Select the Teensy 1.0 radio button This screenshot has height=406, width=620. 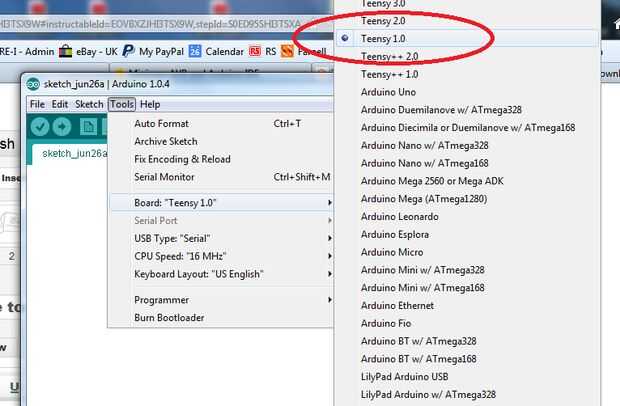pyautogui.click(x=345, y=38)
